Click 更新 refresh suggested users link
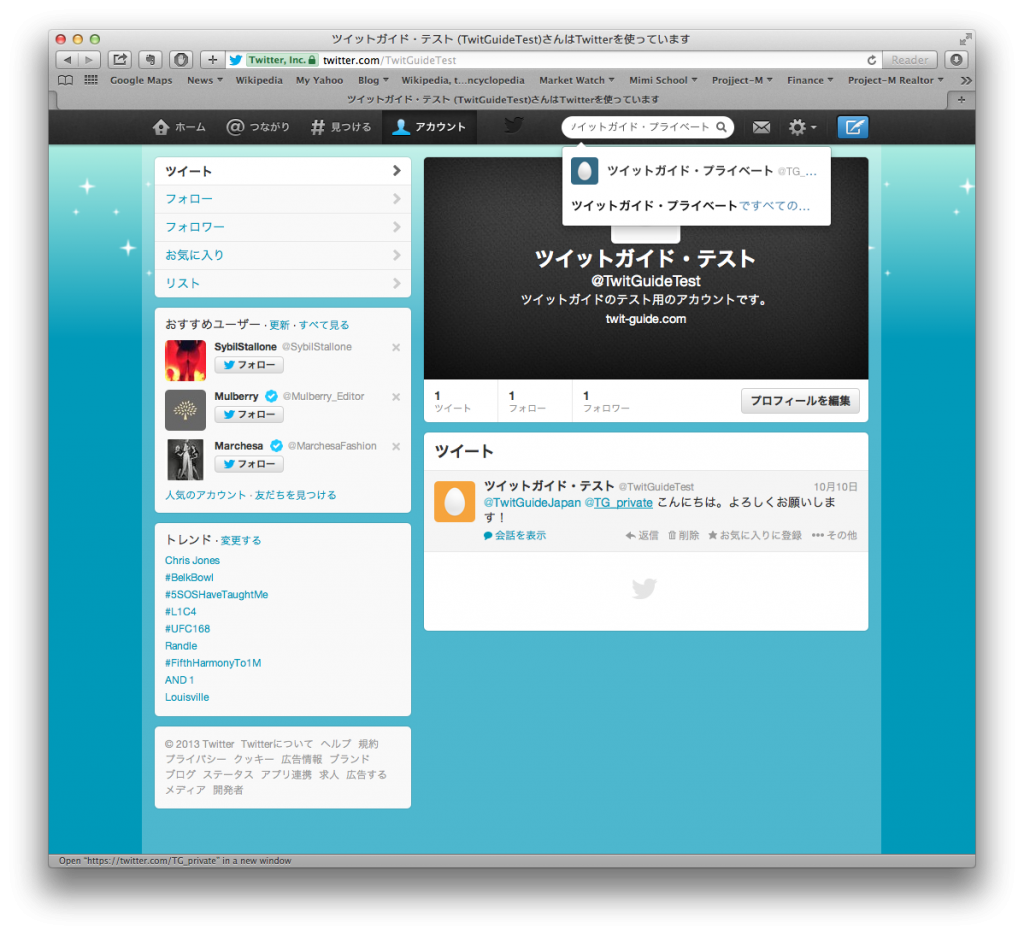 click(279, 325)
